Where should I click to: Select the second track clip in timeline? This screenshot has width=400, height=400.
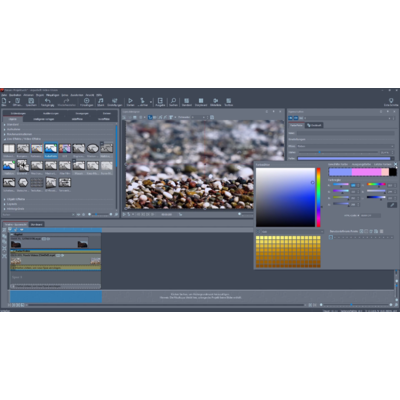(x=55, y=260)
